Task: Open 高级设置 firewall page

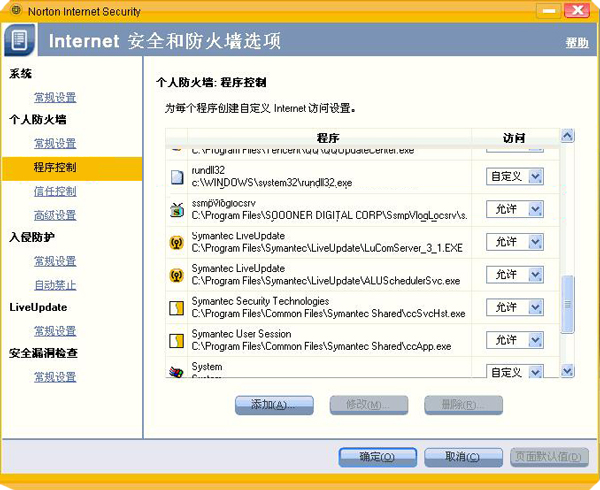Action: 55,215
